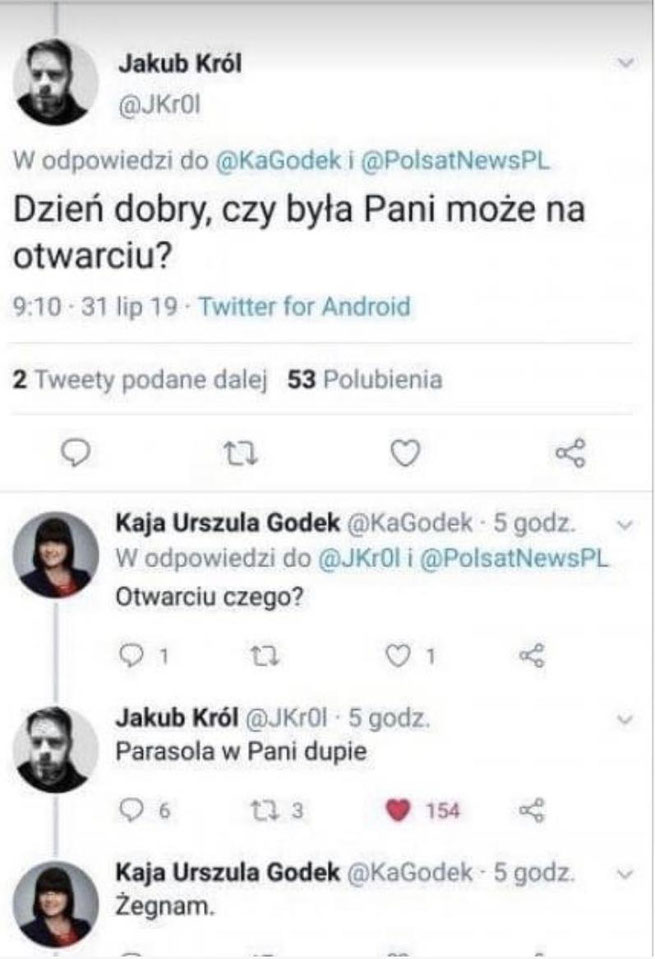The height and width of the screenshot is (959, 655).
Task: Share the "Parasola w Pani dupie" tweet
Action: click(x=532, y=809)
